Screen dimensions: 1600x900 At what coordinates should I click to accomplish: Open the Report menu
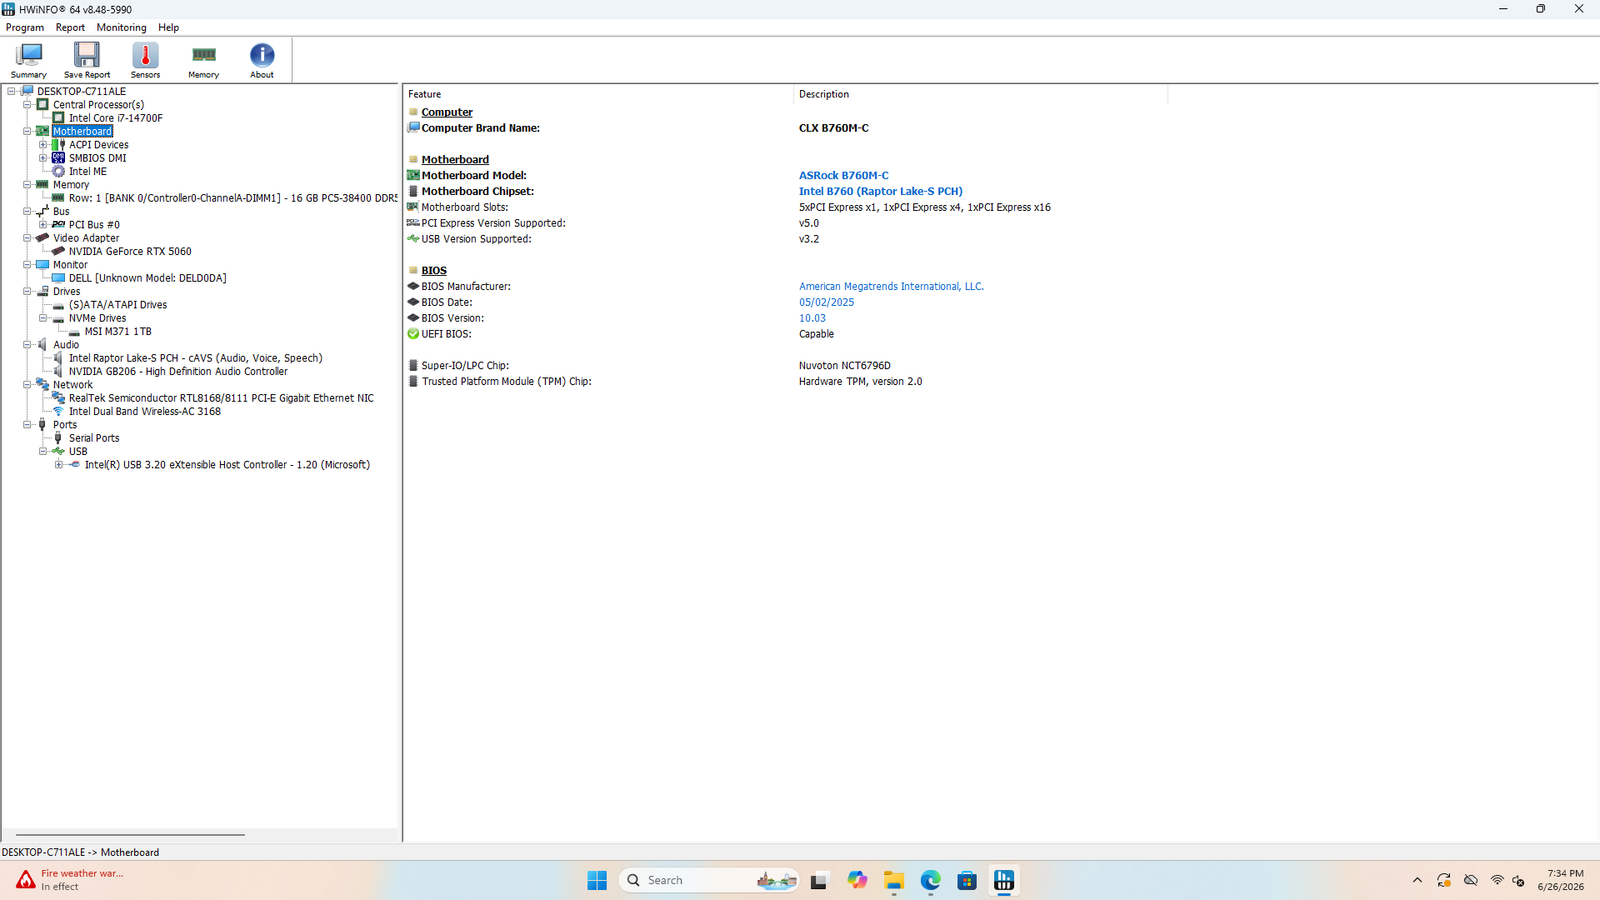click(70, 28)
